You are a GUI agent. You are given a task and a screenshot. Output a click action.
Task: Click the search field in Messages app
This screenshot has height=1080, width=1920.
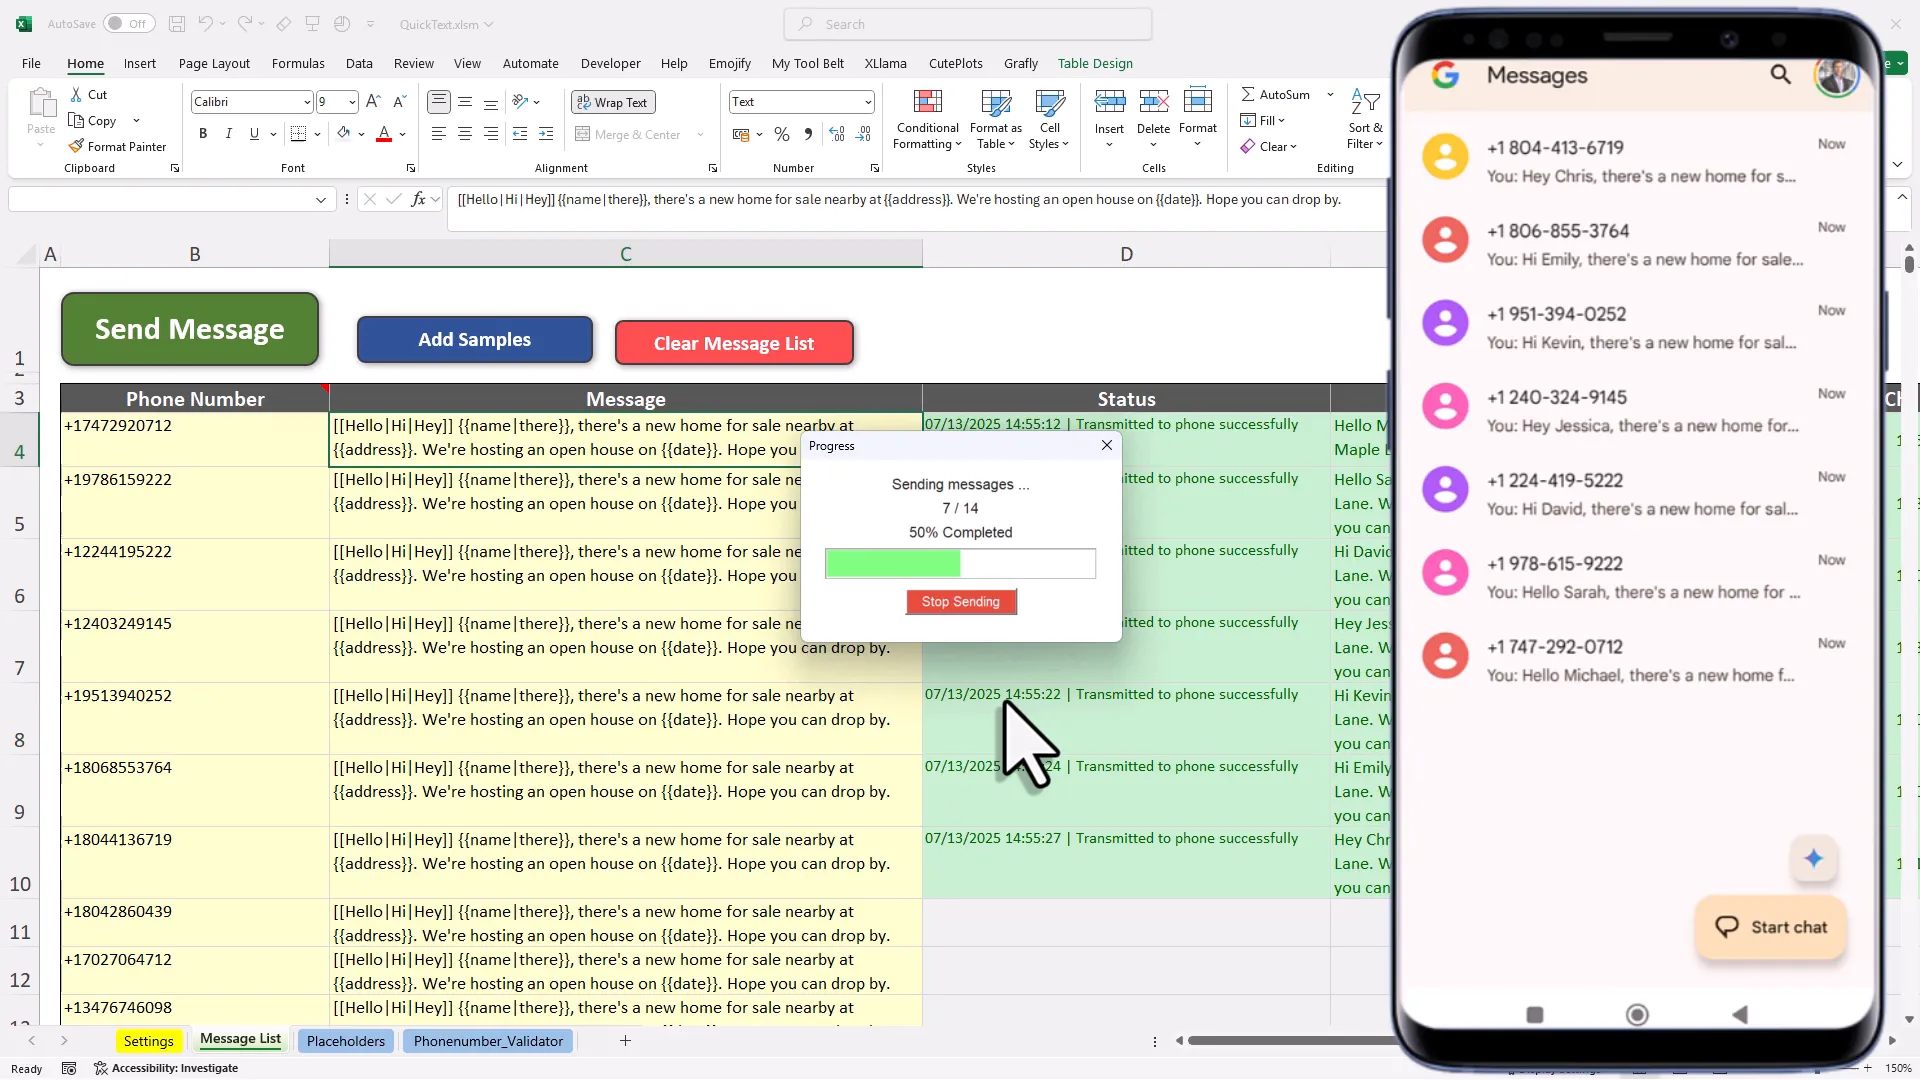[x=1782, y=75]
